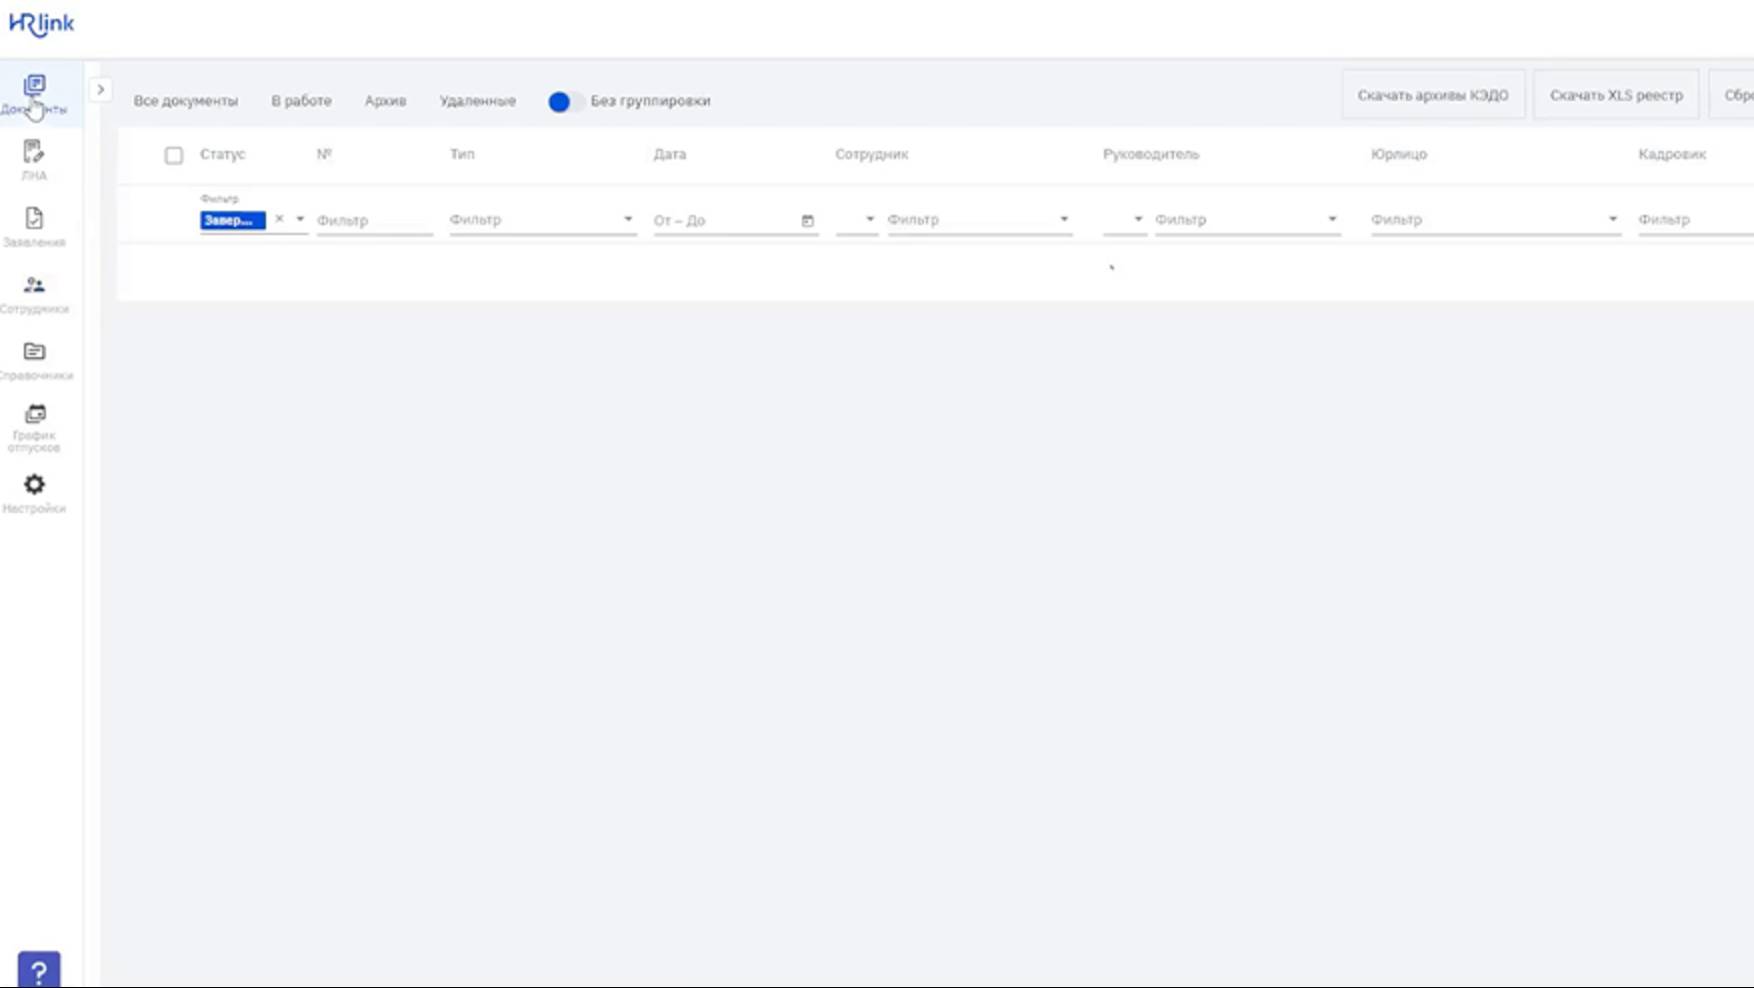The height and width of the screenshot is (988, 1754).
Task: Click the help question mark button
Action: pos(39,970)
